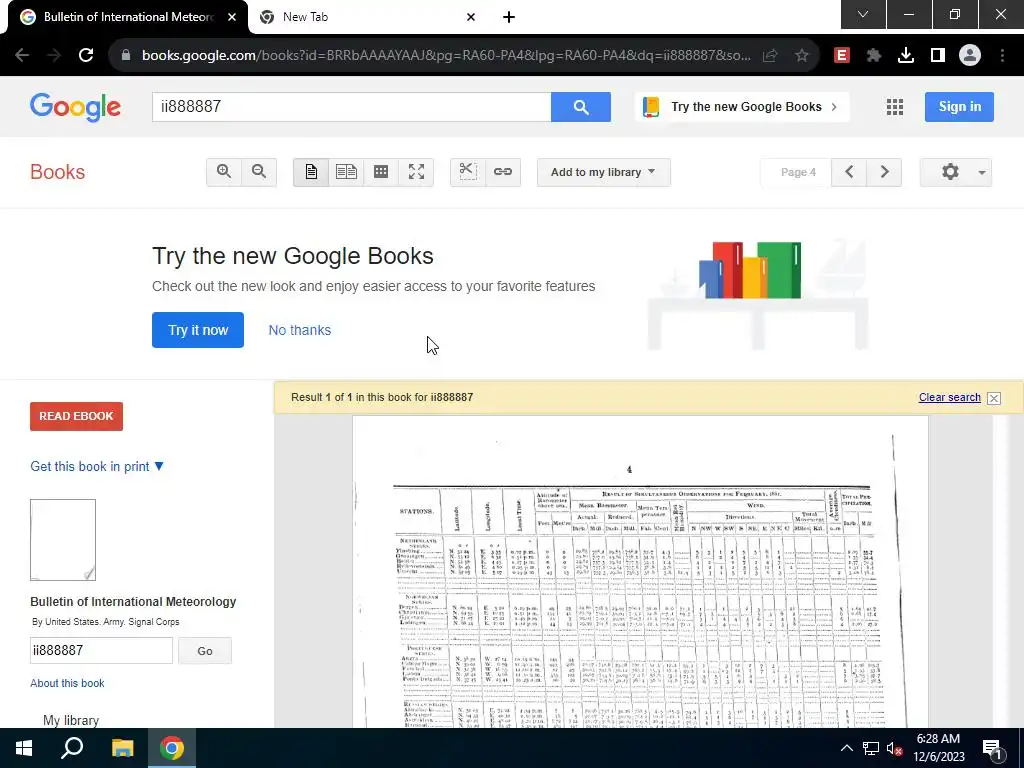Bookmark this page with star

point(802,56)
